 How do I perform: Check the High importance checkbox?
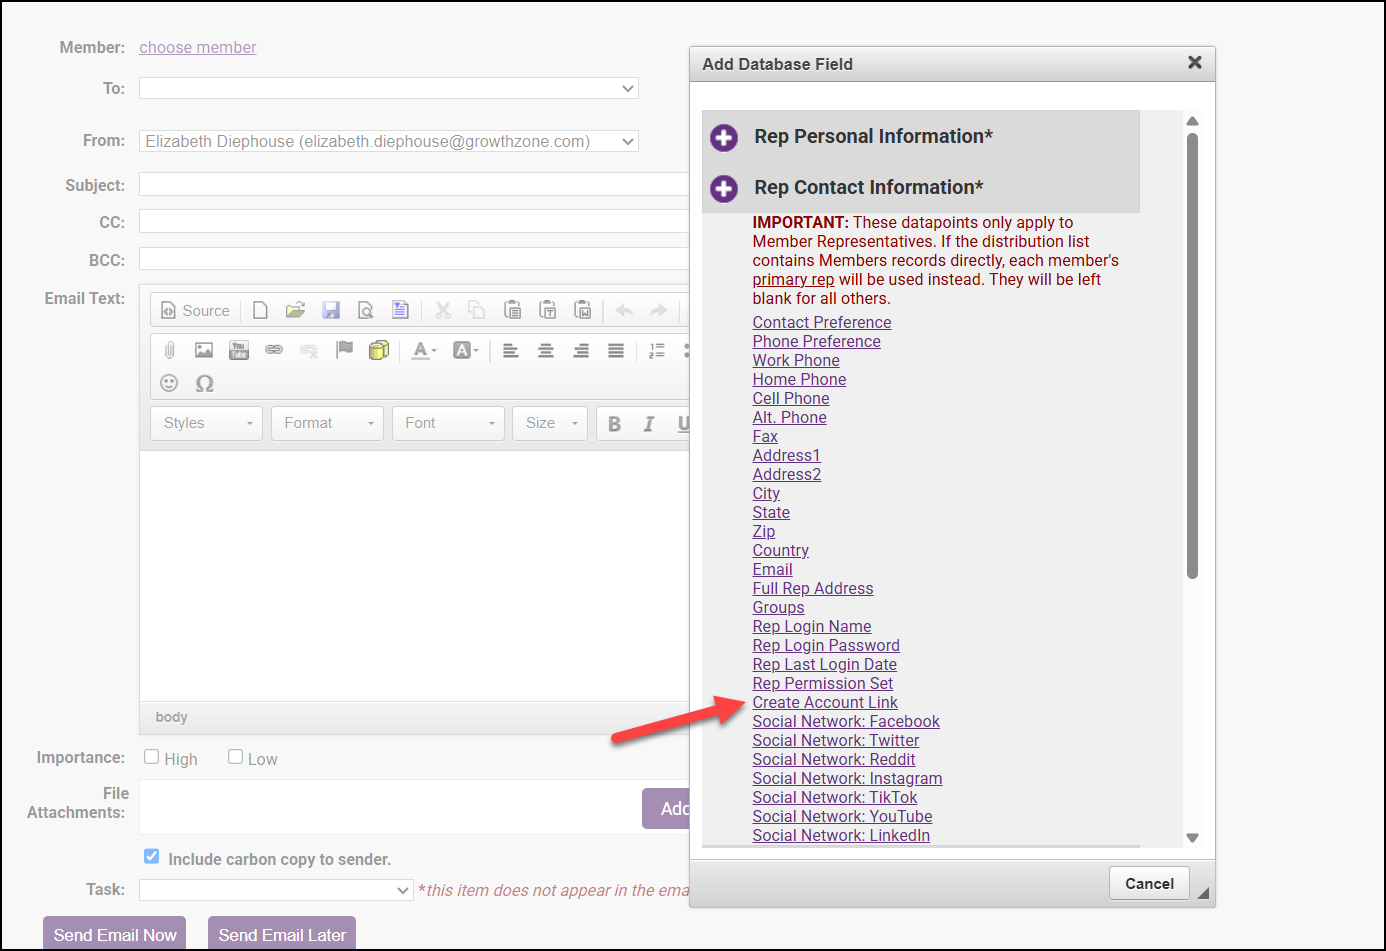pos(152,757)
